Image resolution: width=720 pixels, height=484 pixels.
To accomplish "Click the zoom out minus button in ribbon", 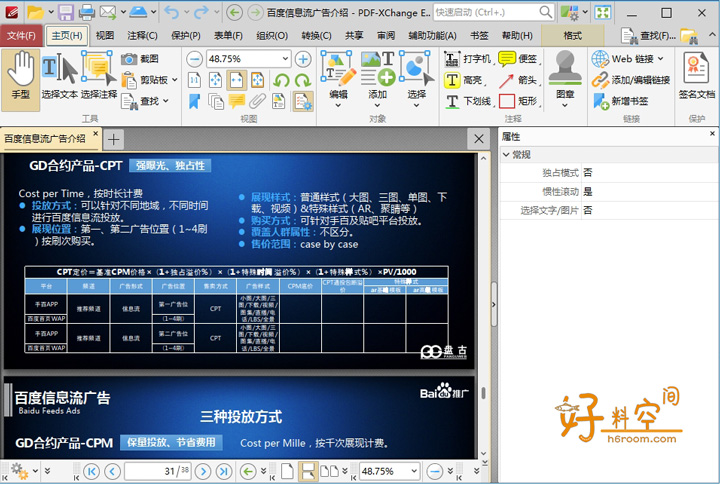I will pos(194,59).
